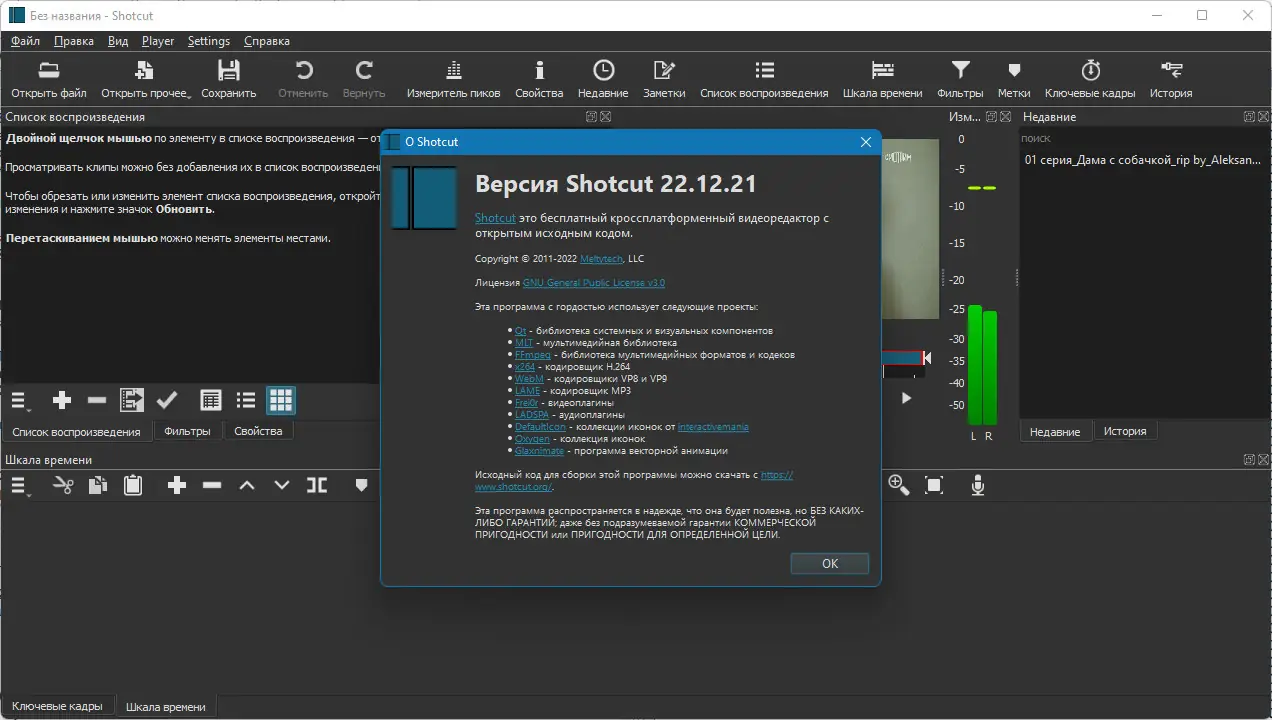The image size is (1272, 720).
Task: Switch playlist to details table view
Action: pyautogui.click(x=211, y=400)
